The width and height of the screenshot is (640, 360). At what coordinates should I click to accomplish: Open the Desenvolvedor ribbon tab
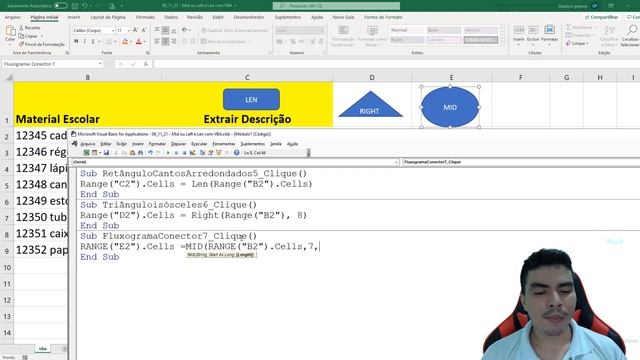pos(249,17)
